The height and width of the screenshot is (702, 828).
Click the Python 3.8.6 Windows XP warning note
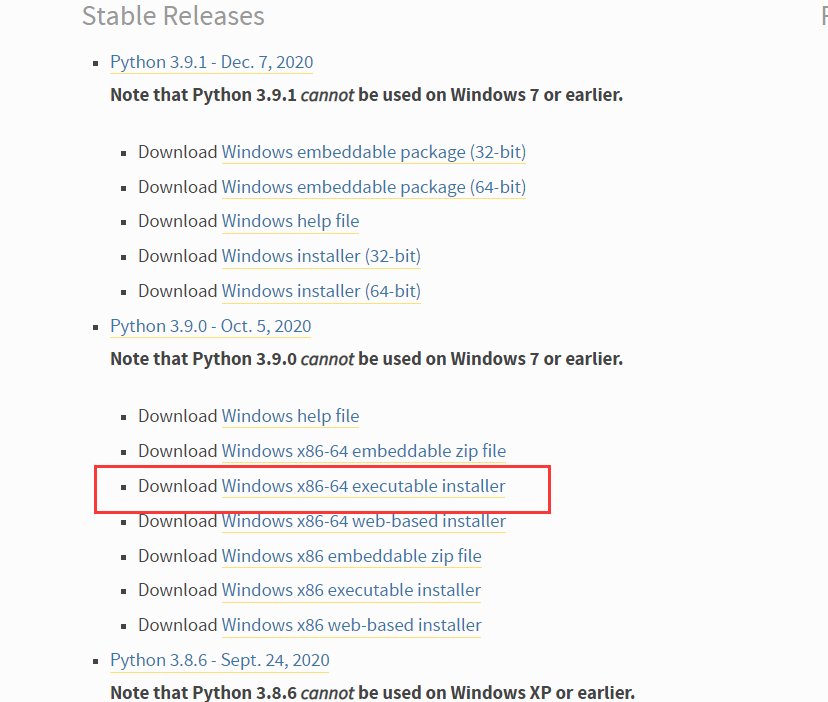tap(372, 692)
